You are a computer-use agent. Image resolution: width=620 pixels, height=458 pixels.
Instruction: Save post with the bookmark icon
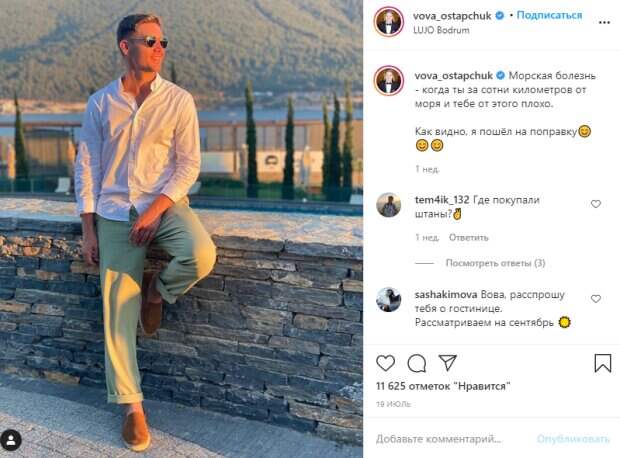602,363
